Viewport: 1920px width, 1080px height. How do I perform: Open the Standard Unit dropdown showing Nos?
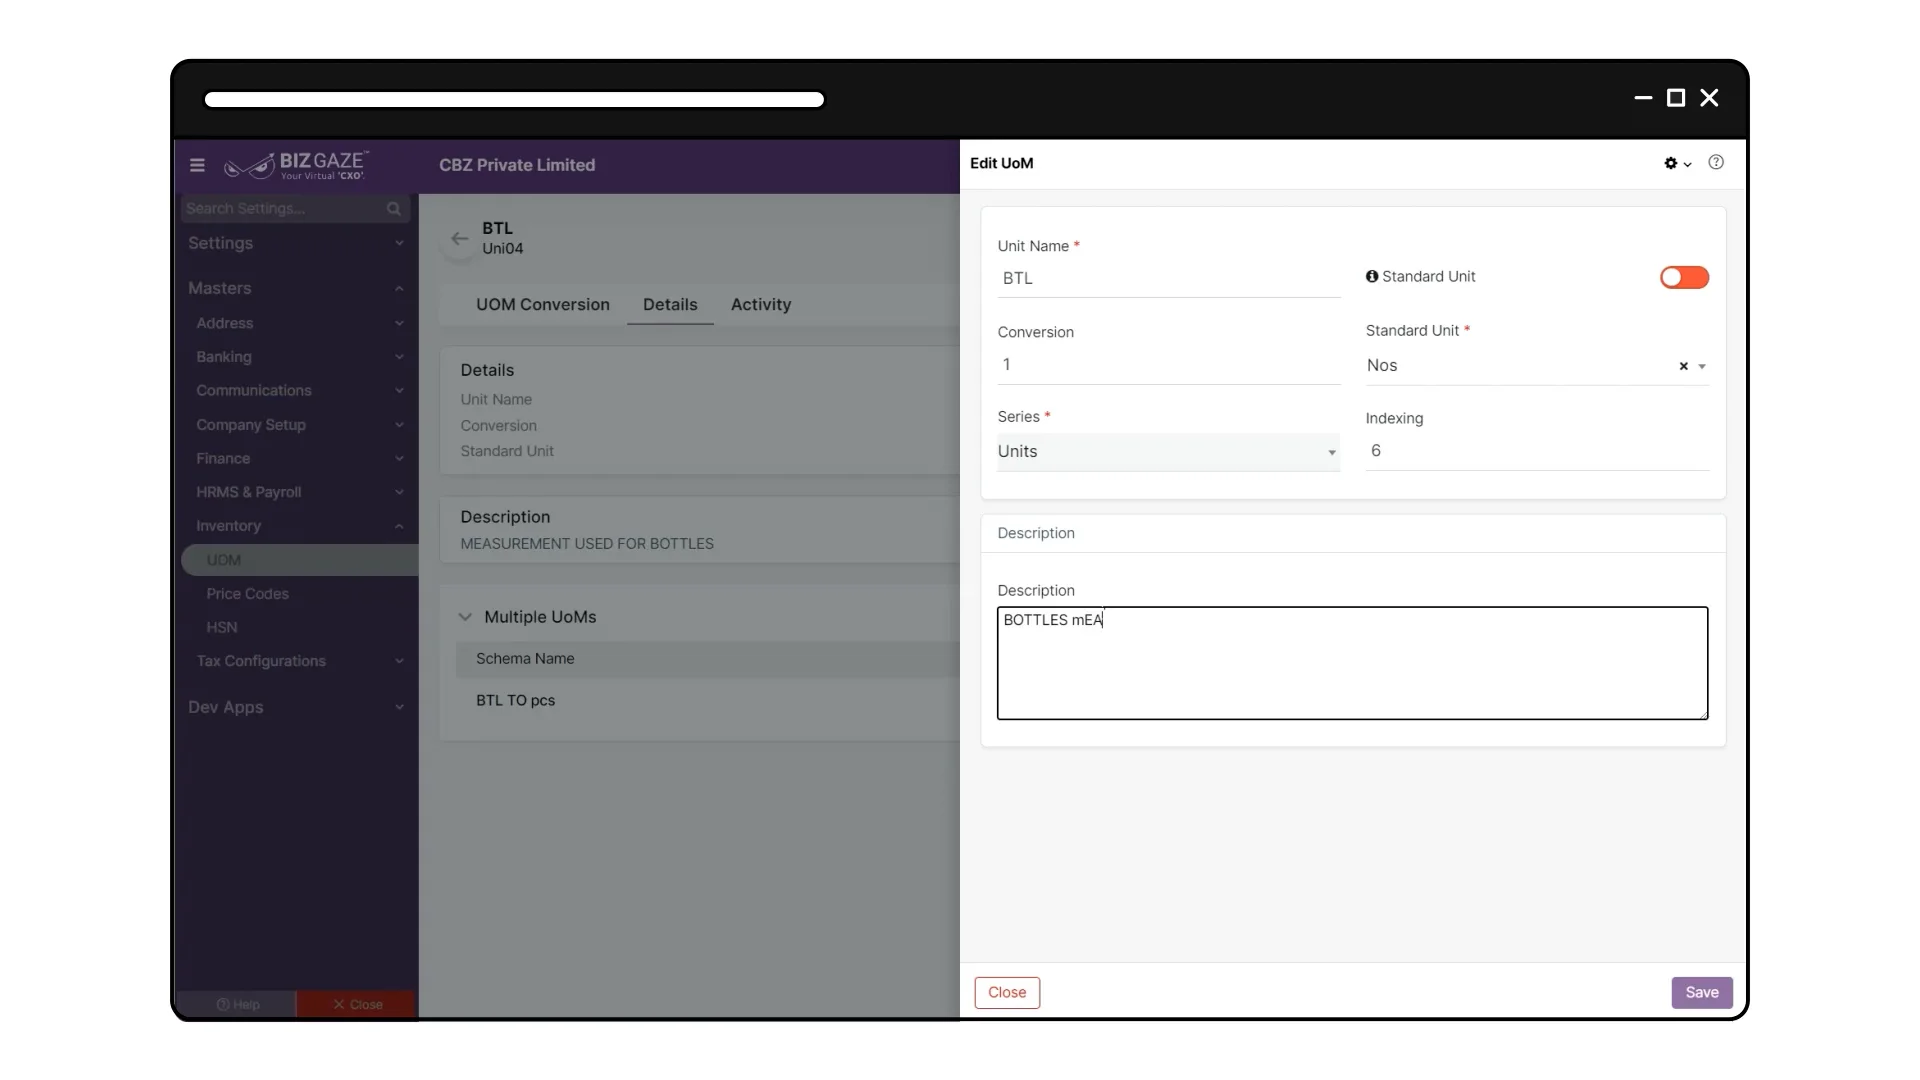coord(1703,366)
